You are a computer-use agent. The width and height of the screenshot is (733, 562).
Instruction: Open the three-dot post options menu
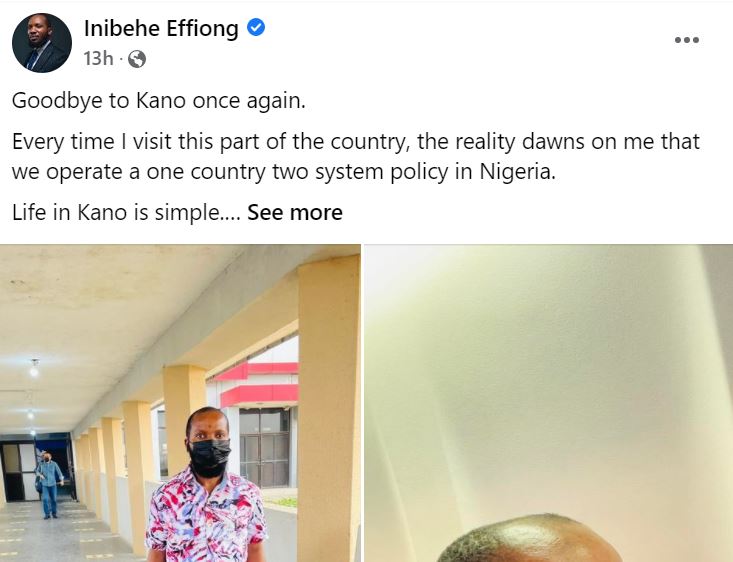click(x=686, y=40)
